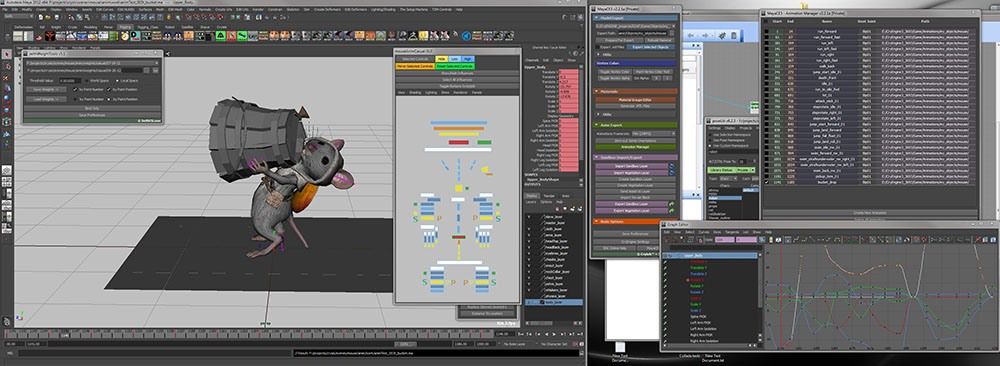Click the yellow Hide button in picker
The height and width of the screenshot is (366, 1000).
pyautogui.click(x=441, y=59)
